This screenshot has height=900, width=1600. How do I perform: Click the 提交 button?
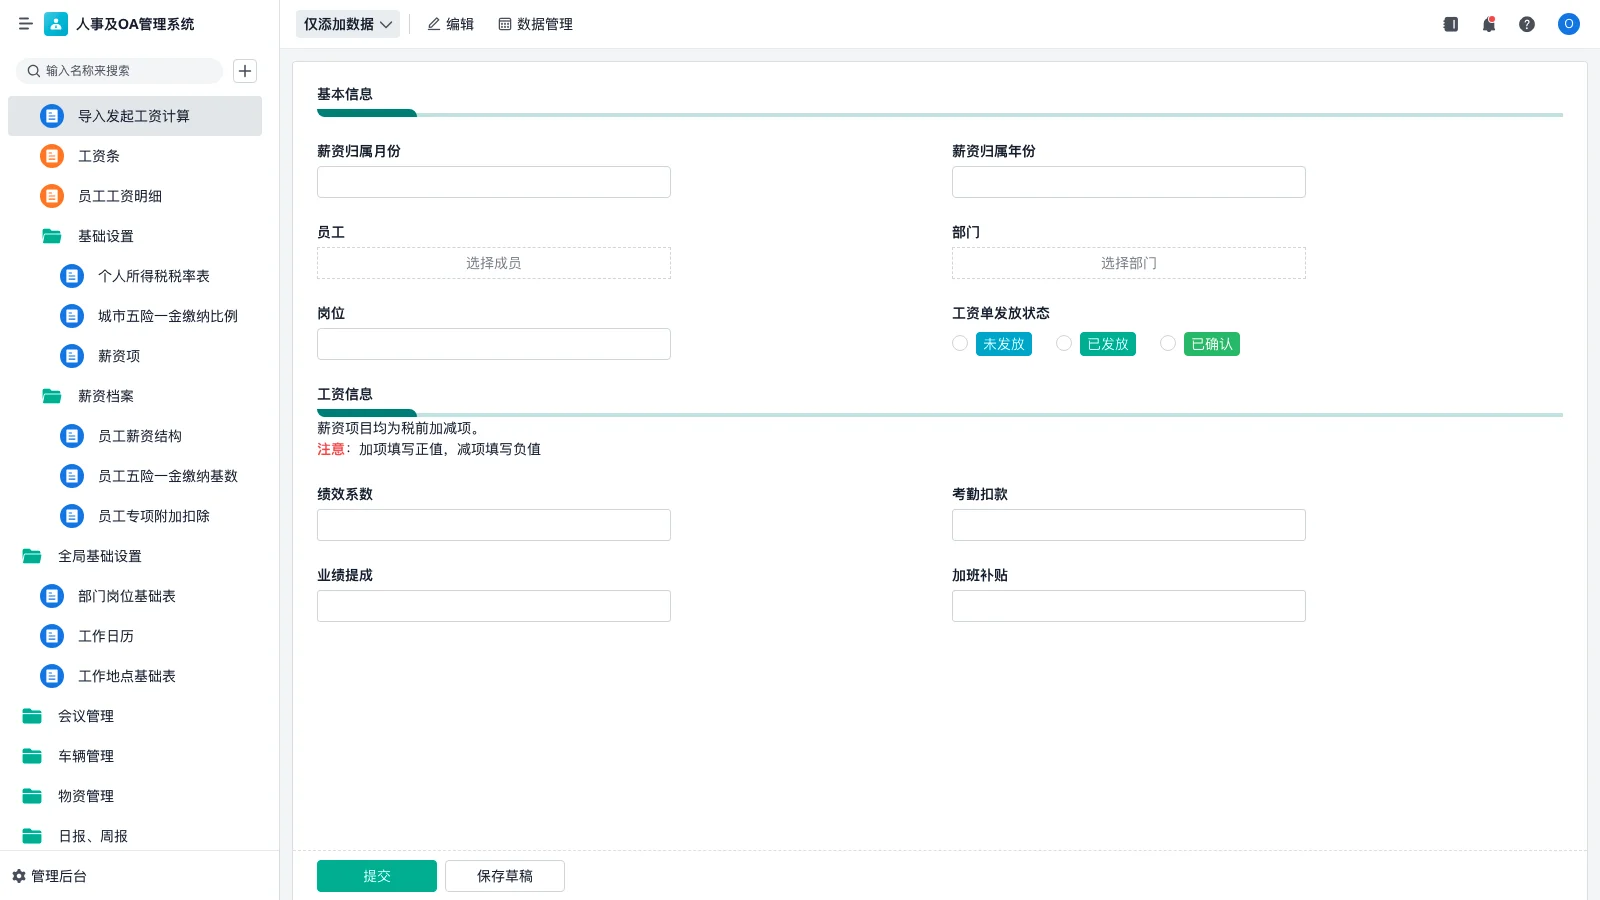[377, 876]
